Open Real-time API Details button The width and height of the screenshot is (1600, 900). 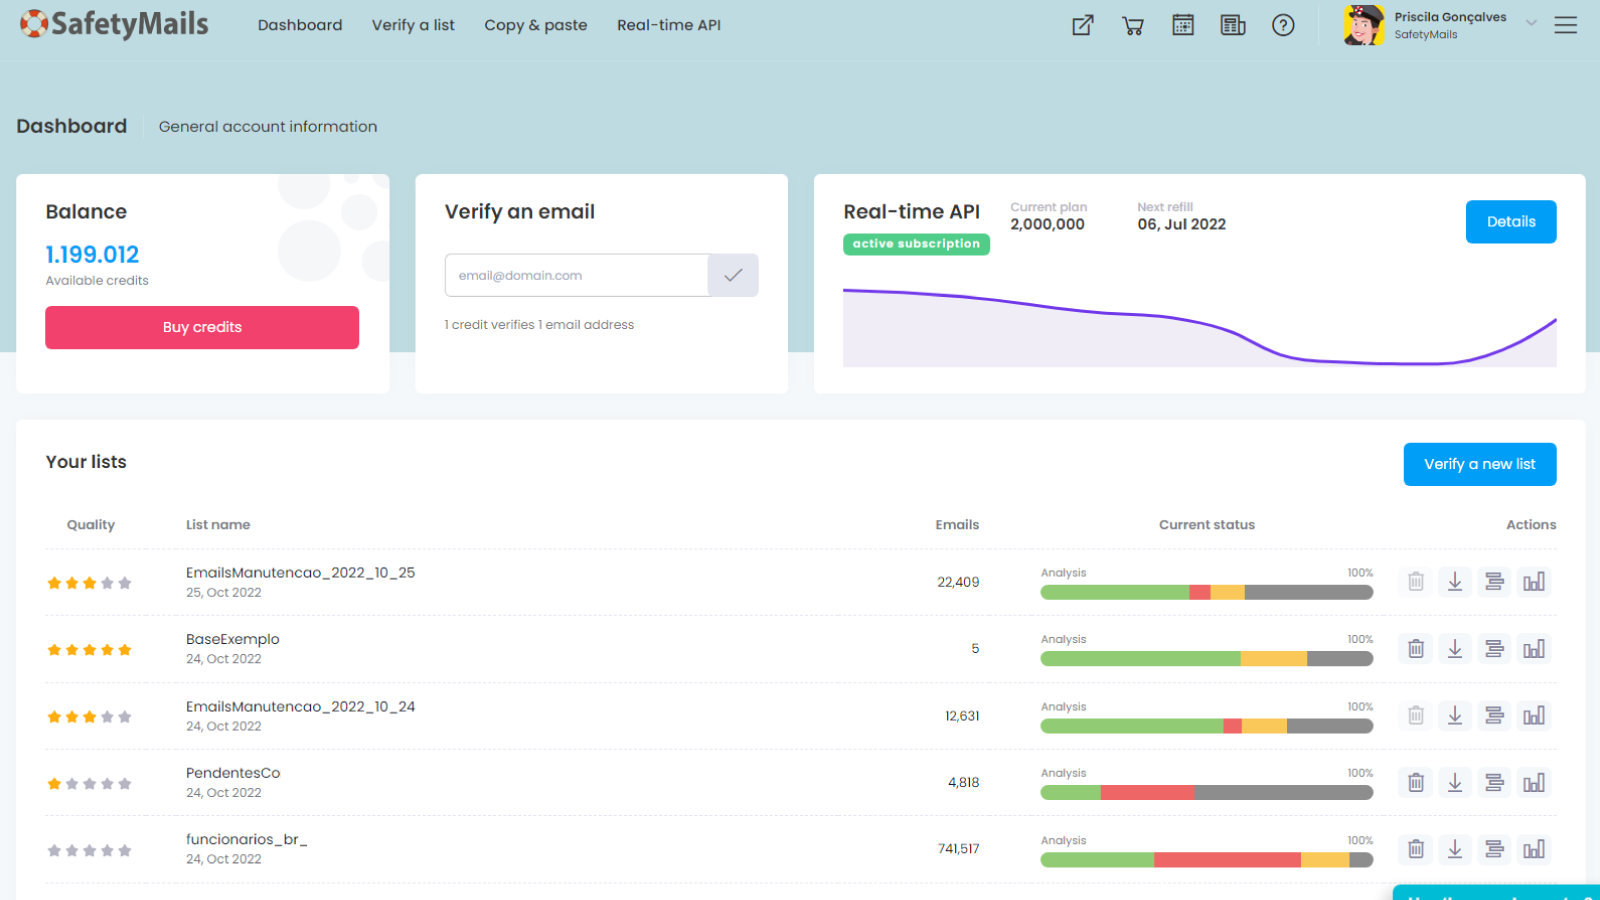1510,222
